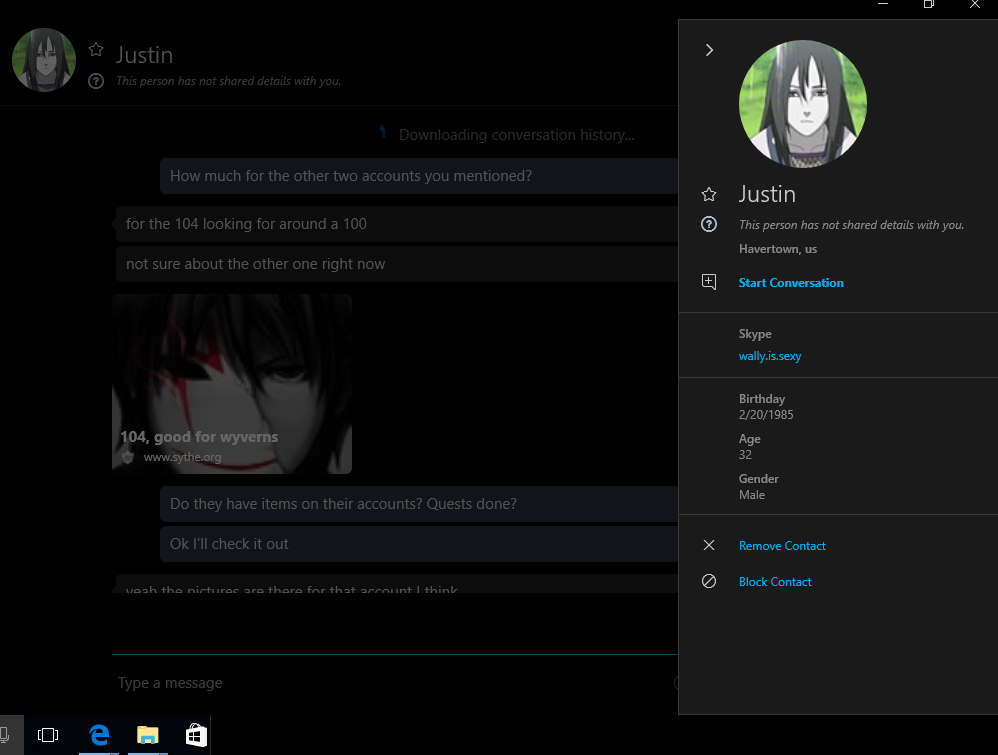Open Microsoft Edge from the taskbar

click(99, 735)
